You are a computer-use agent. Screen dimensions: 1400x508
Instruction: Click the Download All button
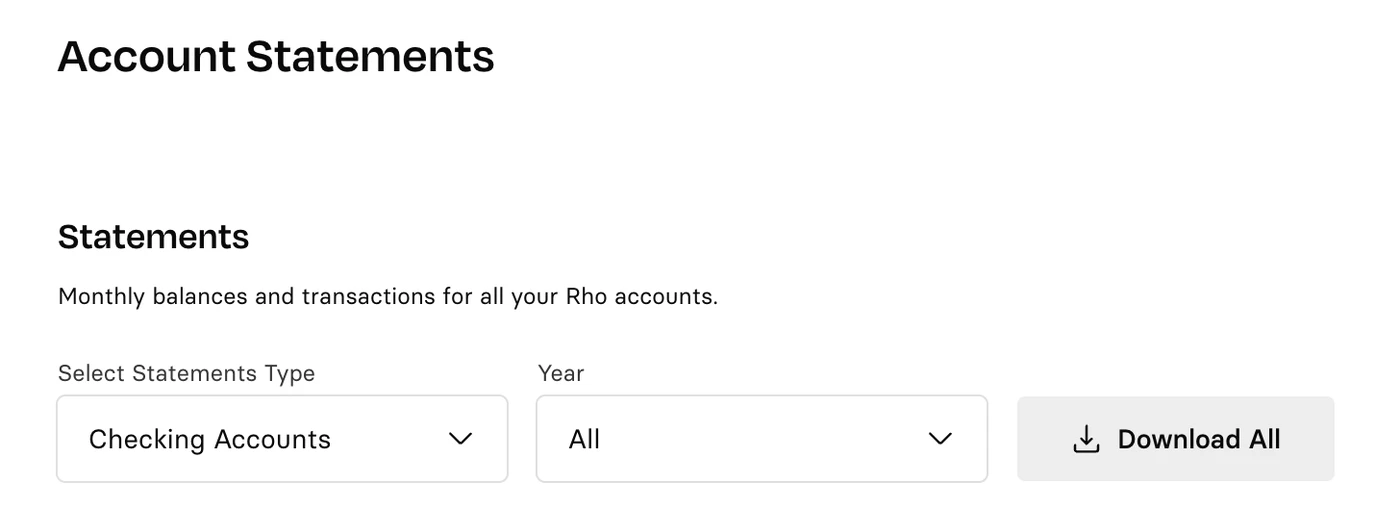(x=1176, y=439)
